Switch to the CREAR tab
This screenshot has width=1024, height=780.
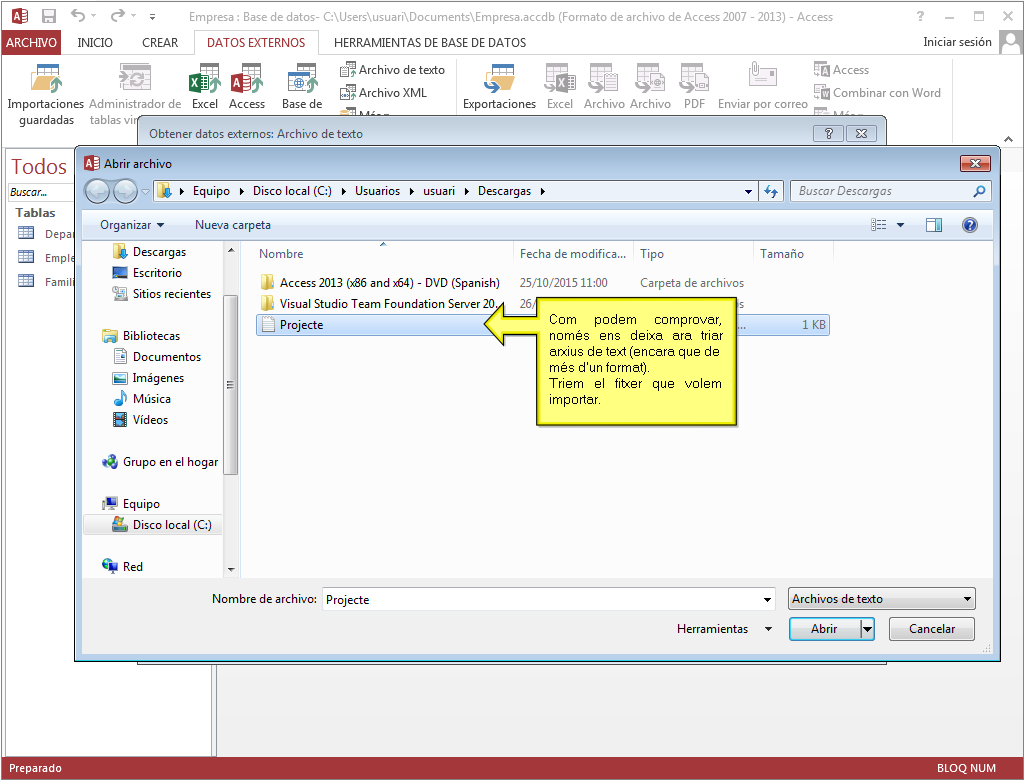160,42
